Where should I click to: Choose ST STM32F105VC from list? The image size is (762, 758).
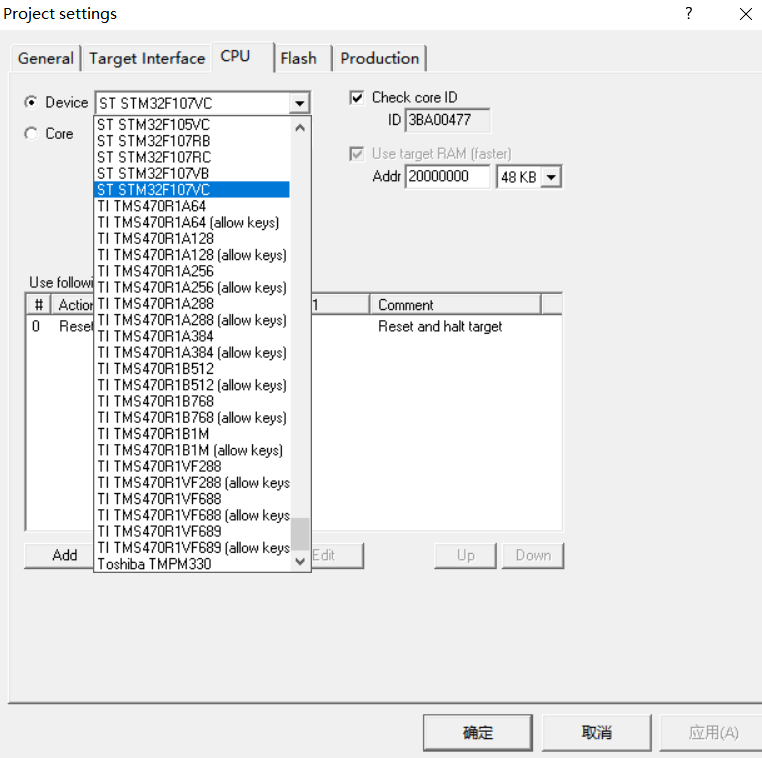pos(192,124)
